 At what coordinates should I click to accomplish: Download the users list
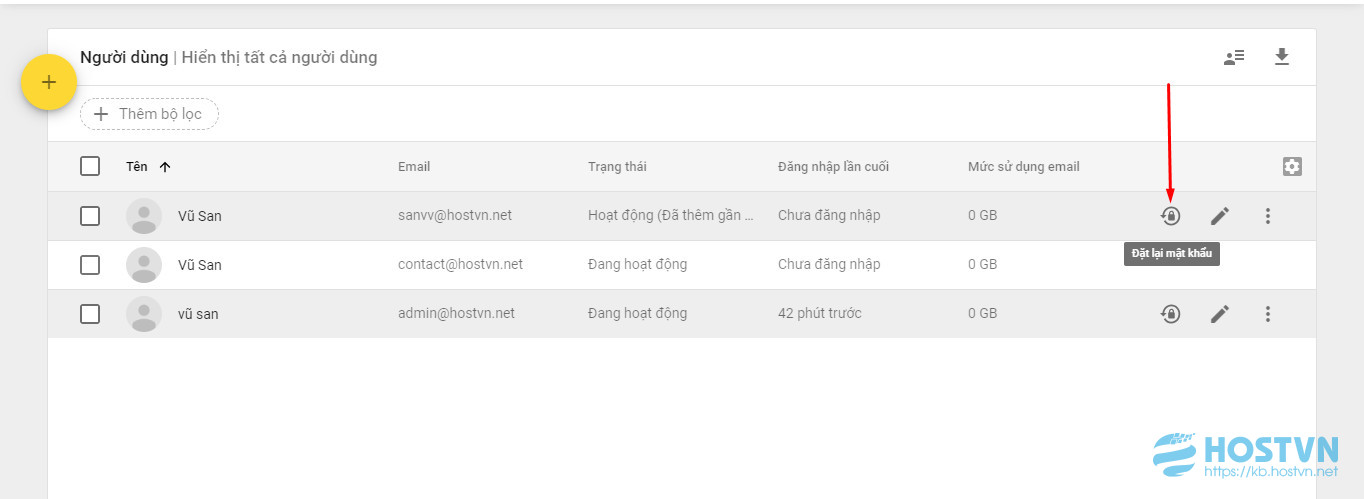(1282, 57)
